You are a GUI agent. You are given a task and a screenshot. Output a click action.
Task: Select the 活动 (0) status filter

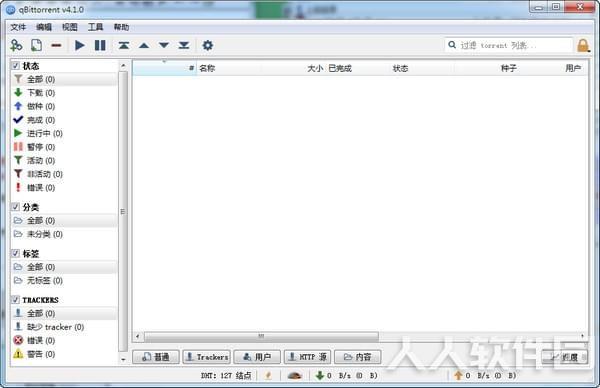(x=64, y=160)
